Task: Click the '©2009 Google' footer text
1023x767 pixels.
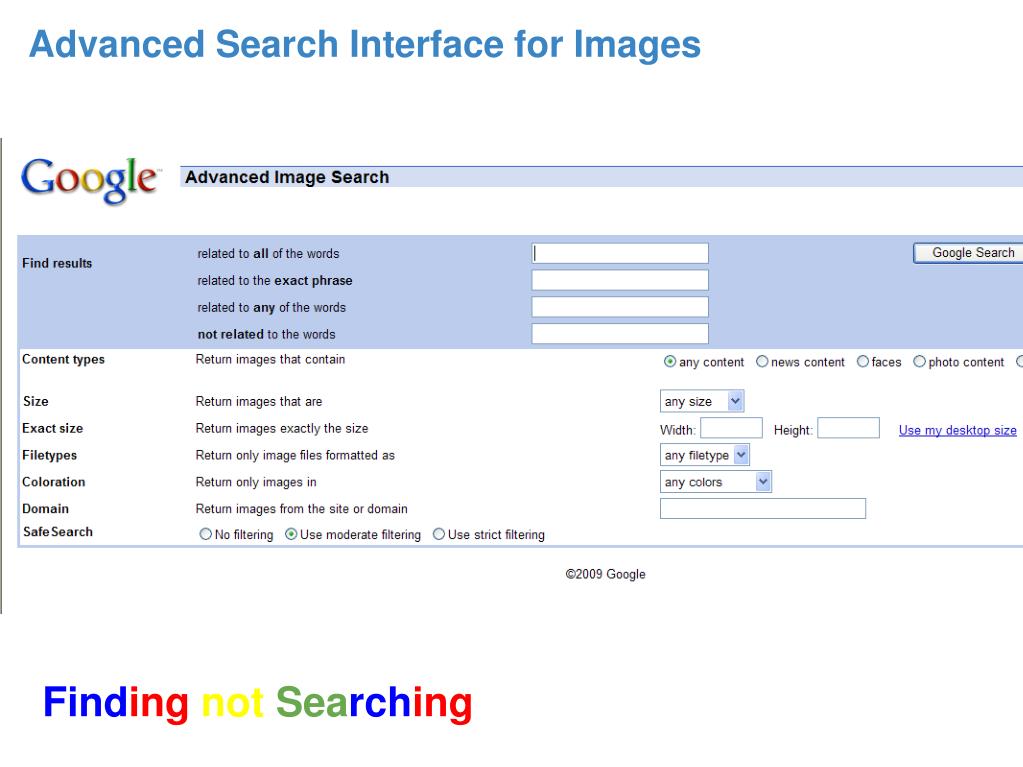Action: pos(605,574)
